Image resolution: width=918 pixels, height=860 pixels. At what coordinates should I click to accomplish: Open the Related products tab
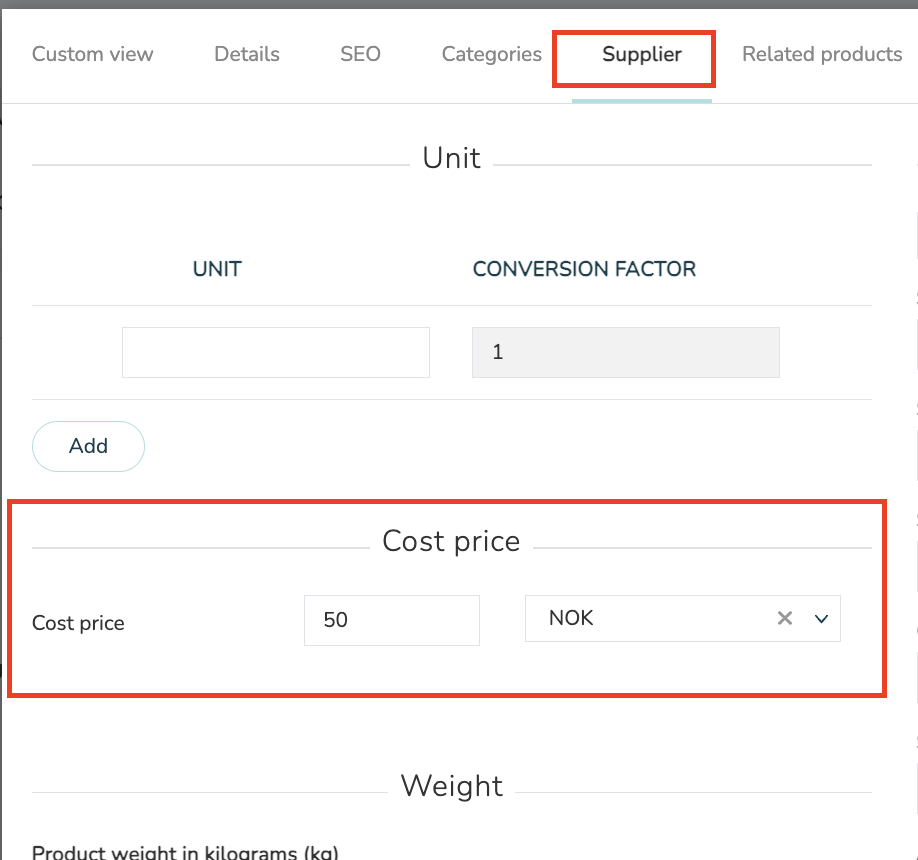coord(822,54)
